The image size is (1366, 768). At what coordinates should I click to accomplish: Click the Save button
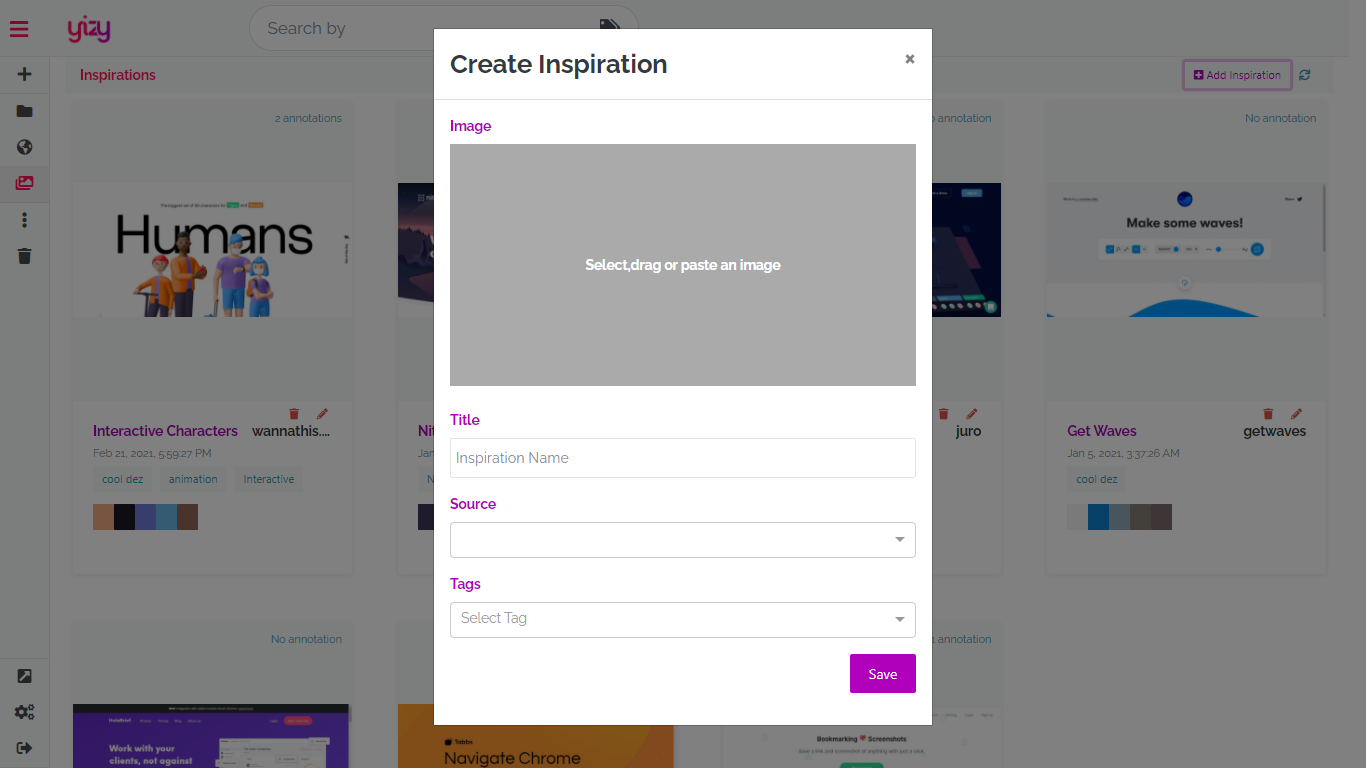883,674
